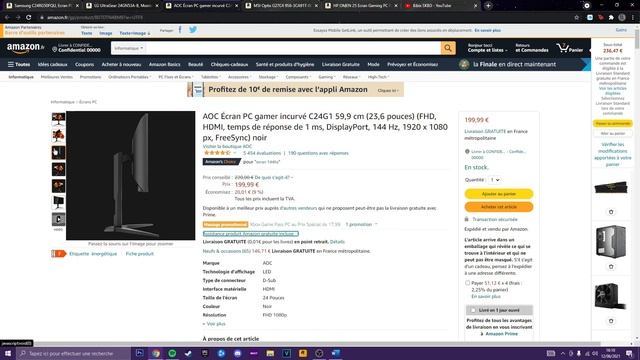Expand the 1 promotion dropdown
Viewport: 640px width, 360px height.
pos(362,224)
